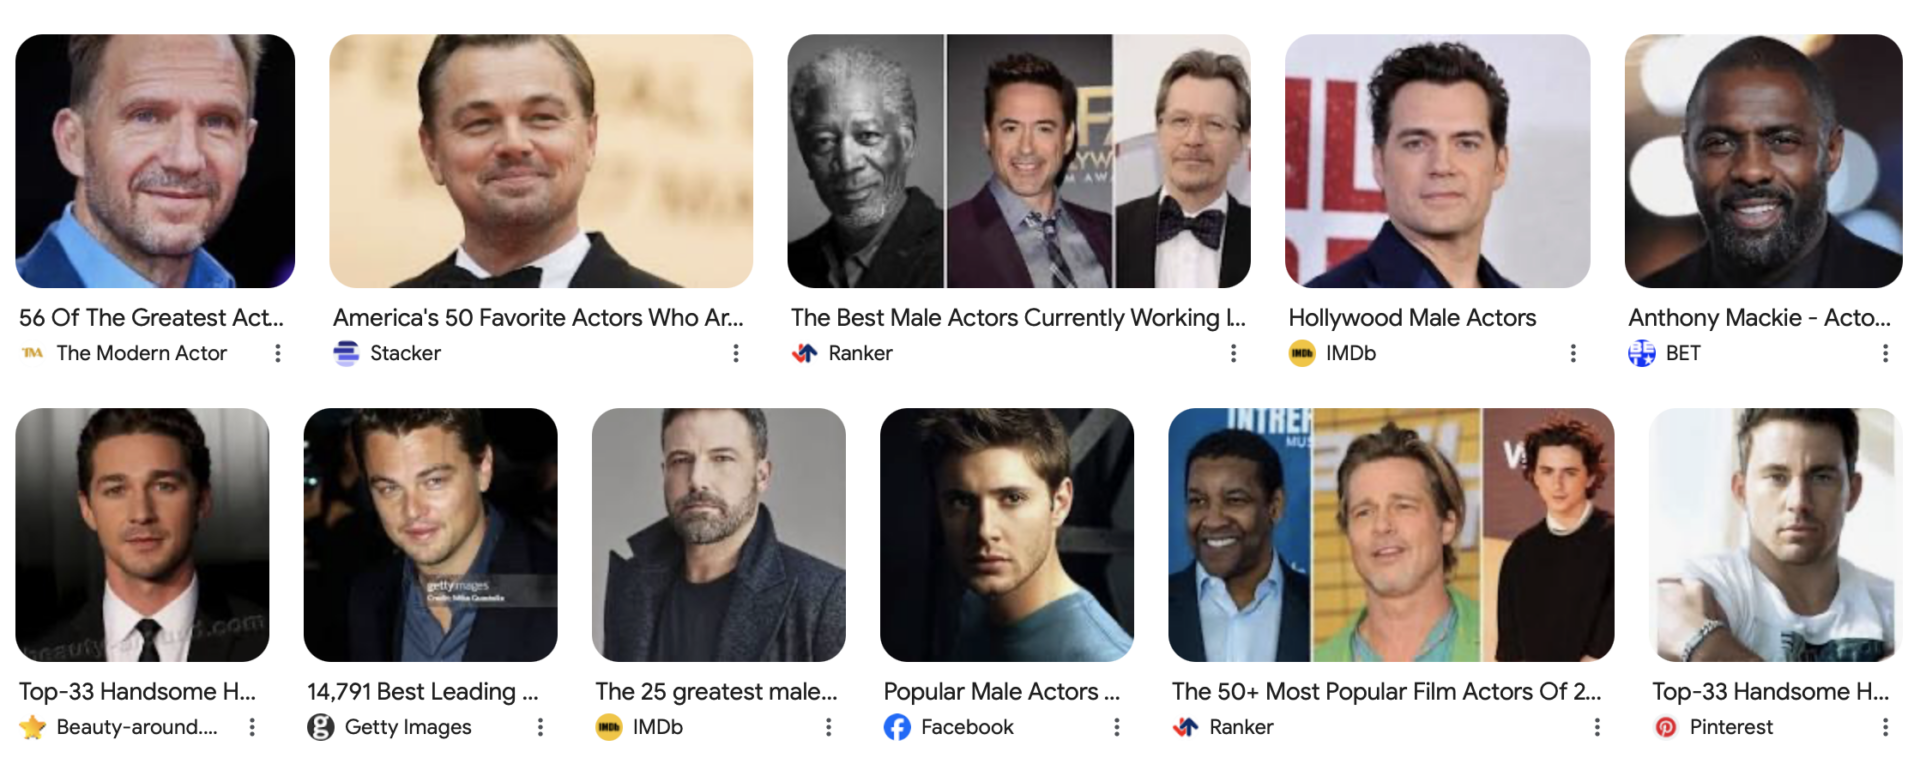The height and width of the screenshot is (782, 1920).
Task: Click The Modern Actor favicon
Action: 33,353
